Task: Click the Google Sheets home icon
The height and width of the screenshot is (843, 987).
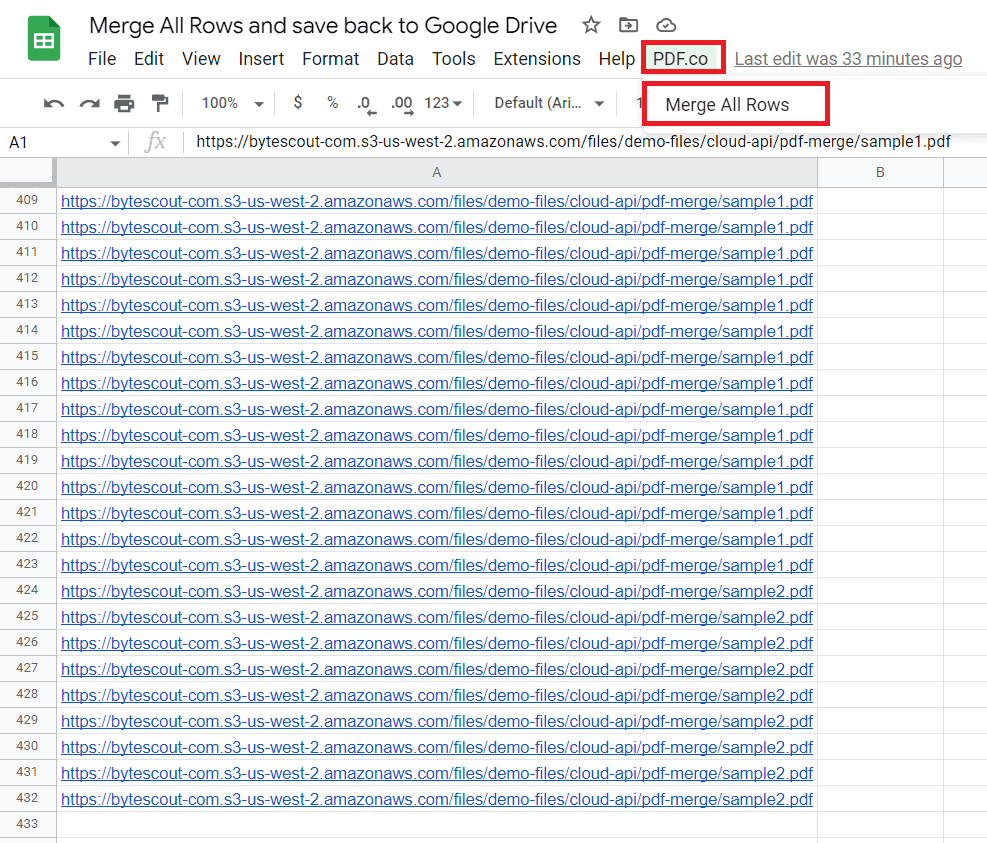Action: [x=43, y=41]
